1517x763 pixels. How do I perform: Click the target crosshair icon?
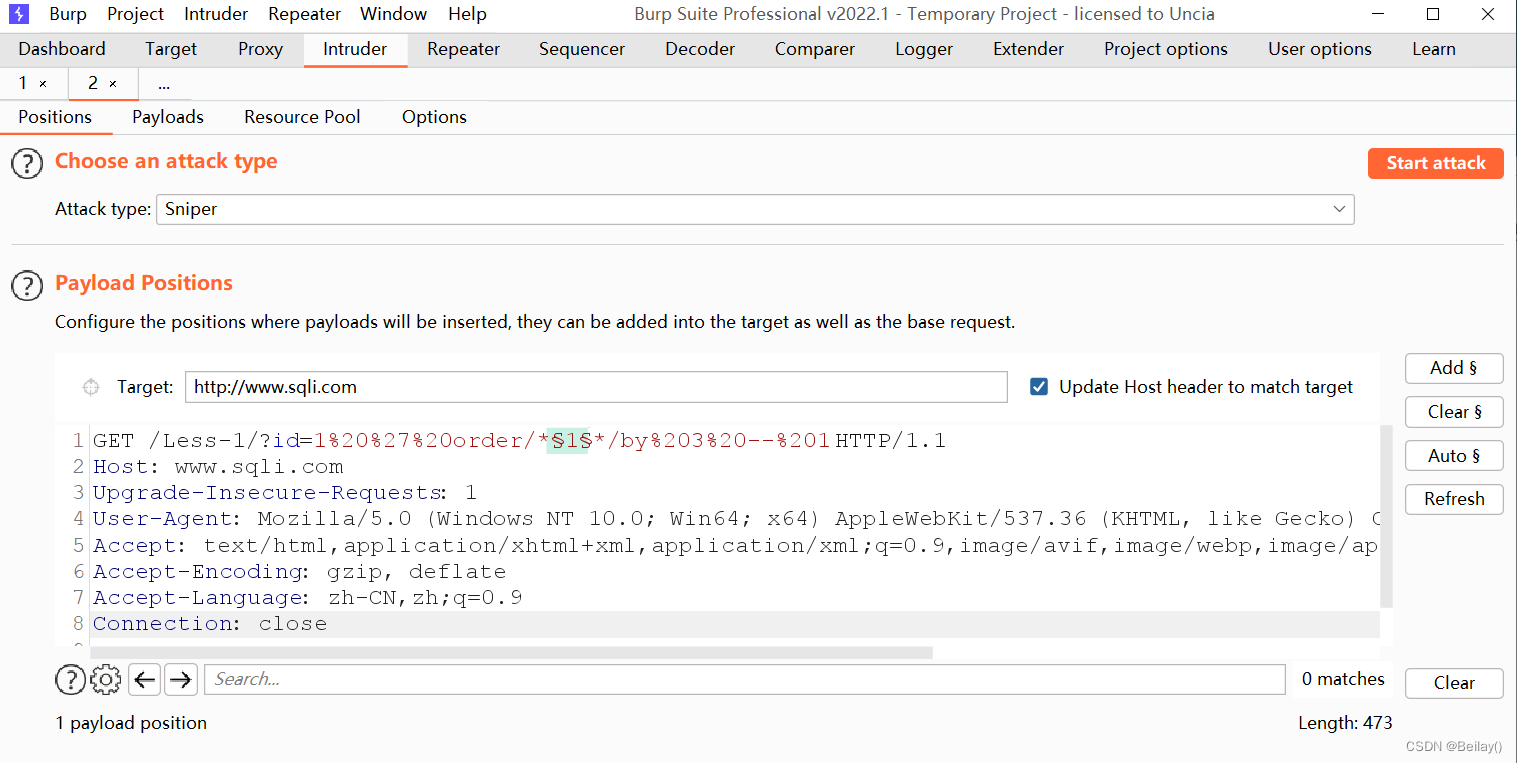point(91,387)
